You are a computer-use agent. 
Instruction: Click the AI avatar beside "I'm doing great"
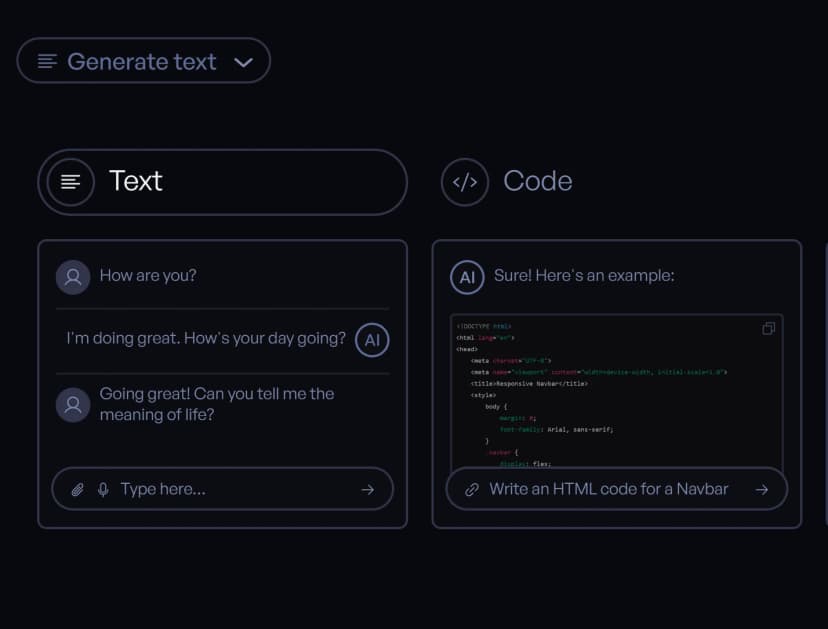pos(372,340)
